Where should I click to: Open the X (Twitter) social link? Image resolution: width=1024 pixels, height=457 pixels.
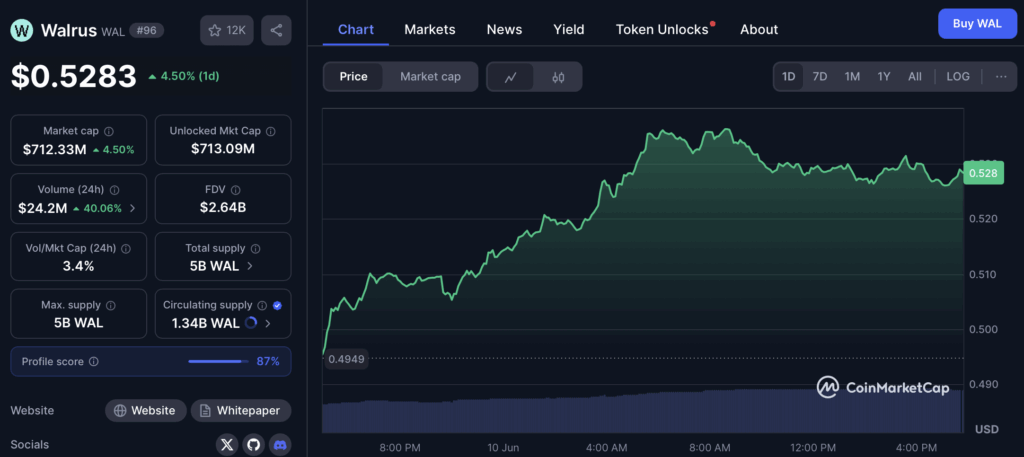(227, 445)
